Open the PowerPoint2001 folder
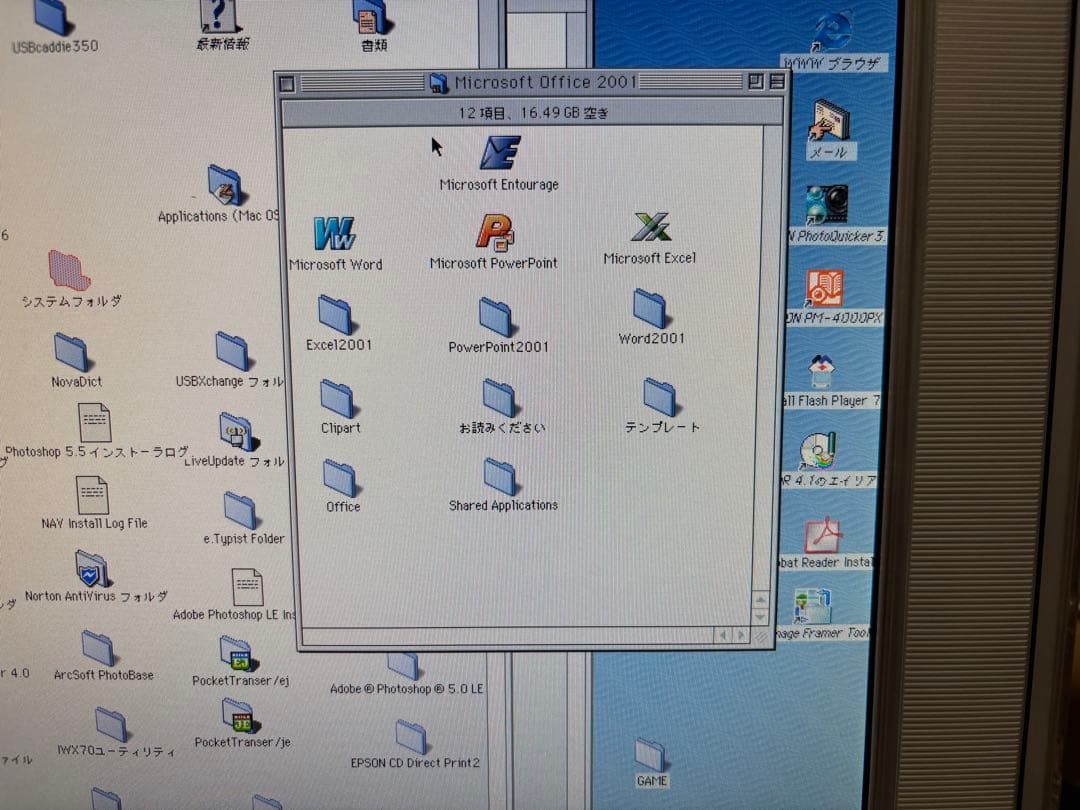The height and width of the screenshot is (810, 1080). 497,317
